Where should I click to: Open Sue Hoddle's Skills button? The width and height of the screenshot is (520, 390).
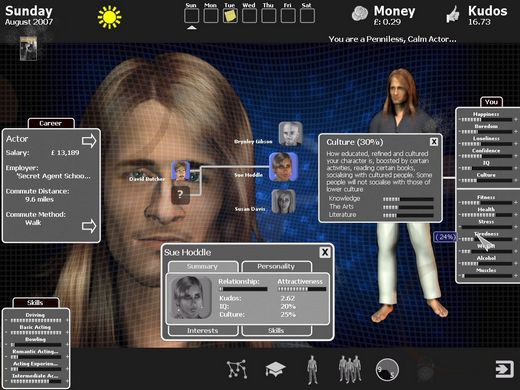tap(276, 330)
